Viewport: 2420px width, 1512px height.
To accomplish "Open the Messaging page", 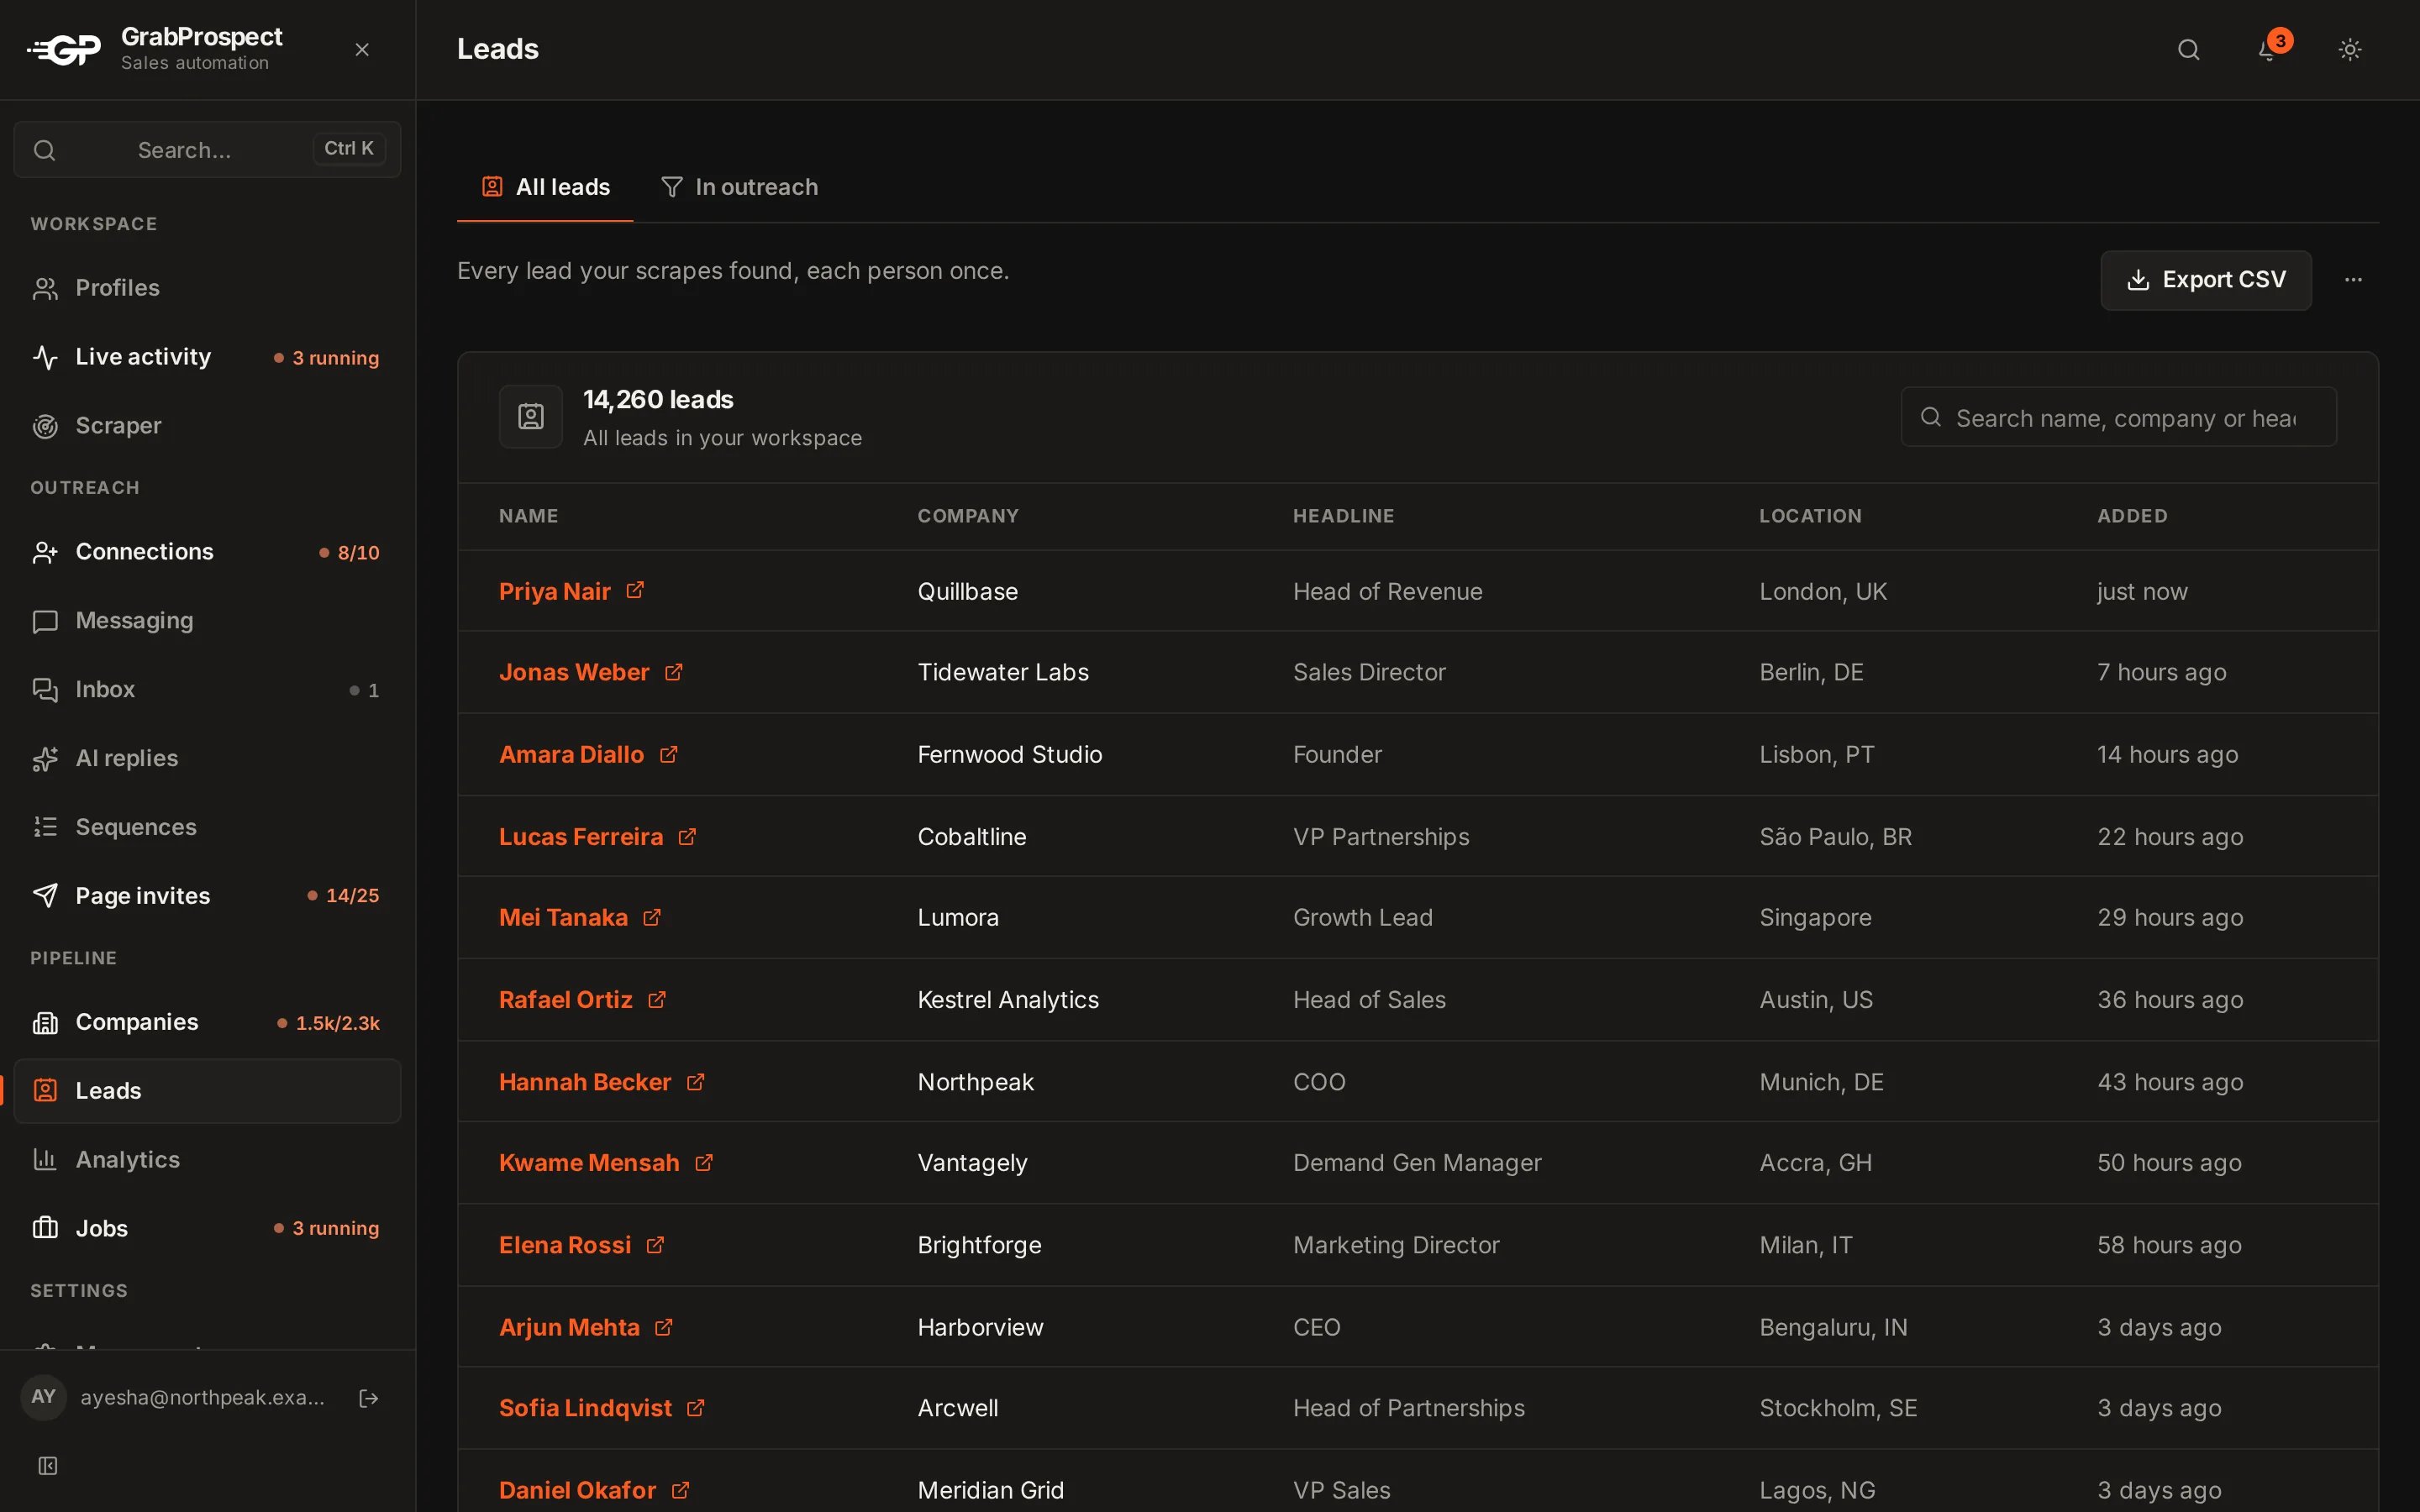I will pos(207,621).
